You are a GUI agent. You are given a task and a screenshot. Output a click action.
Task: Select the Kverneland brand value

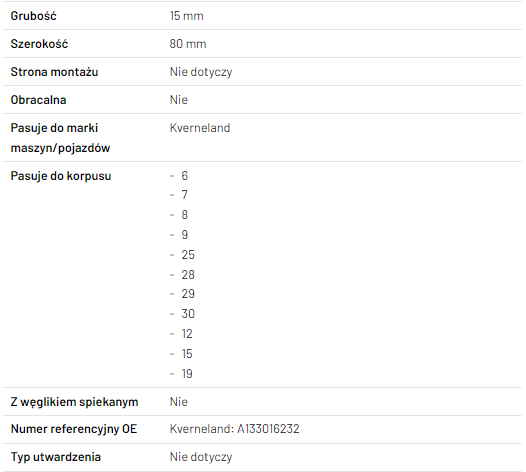(x=200, y=128)
